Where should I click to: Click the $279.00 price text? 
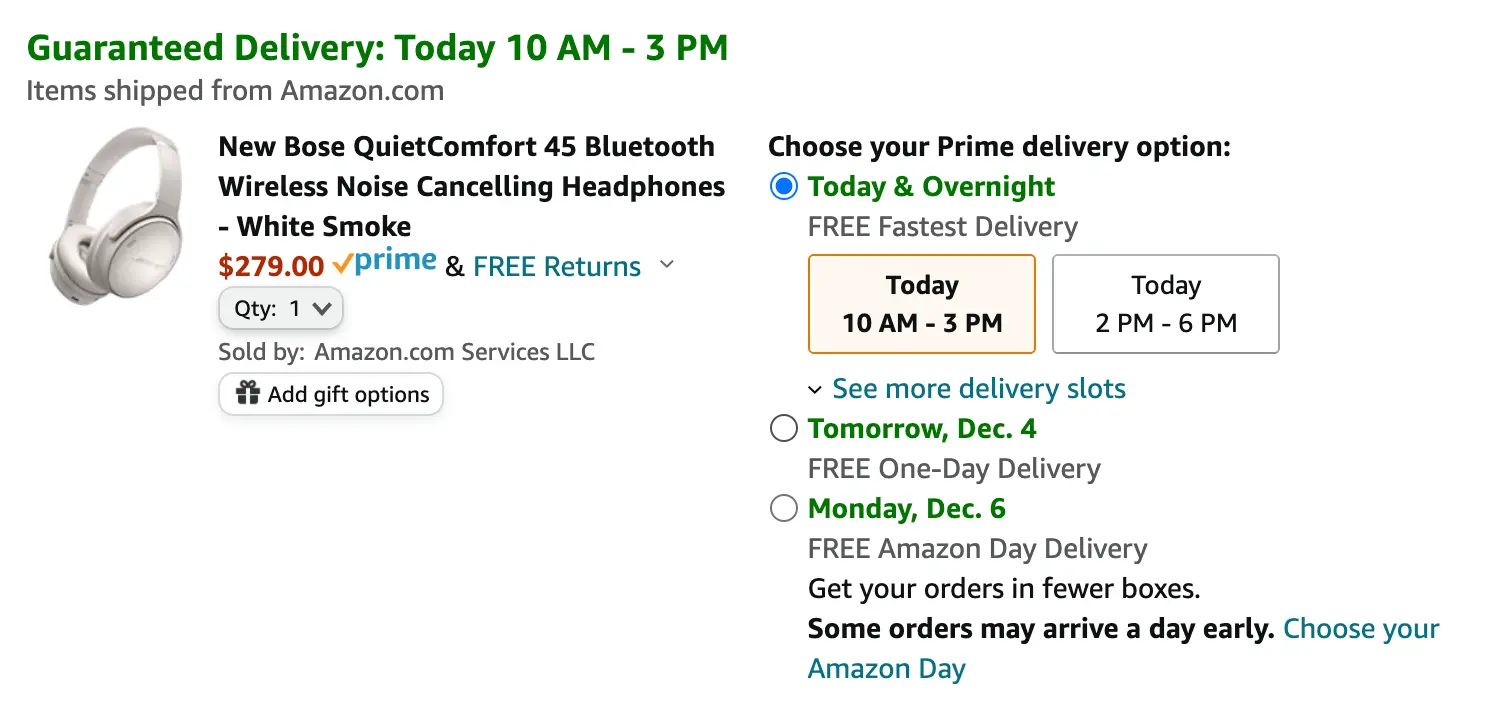coord(271,267)
